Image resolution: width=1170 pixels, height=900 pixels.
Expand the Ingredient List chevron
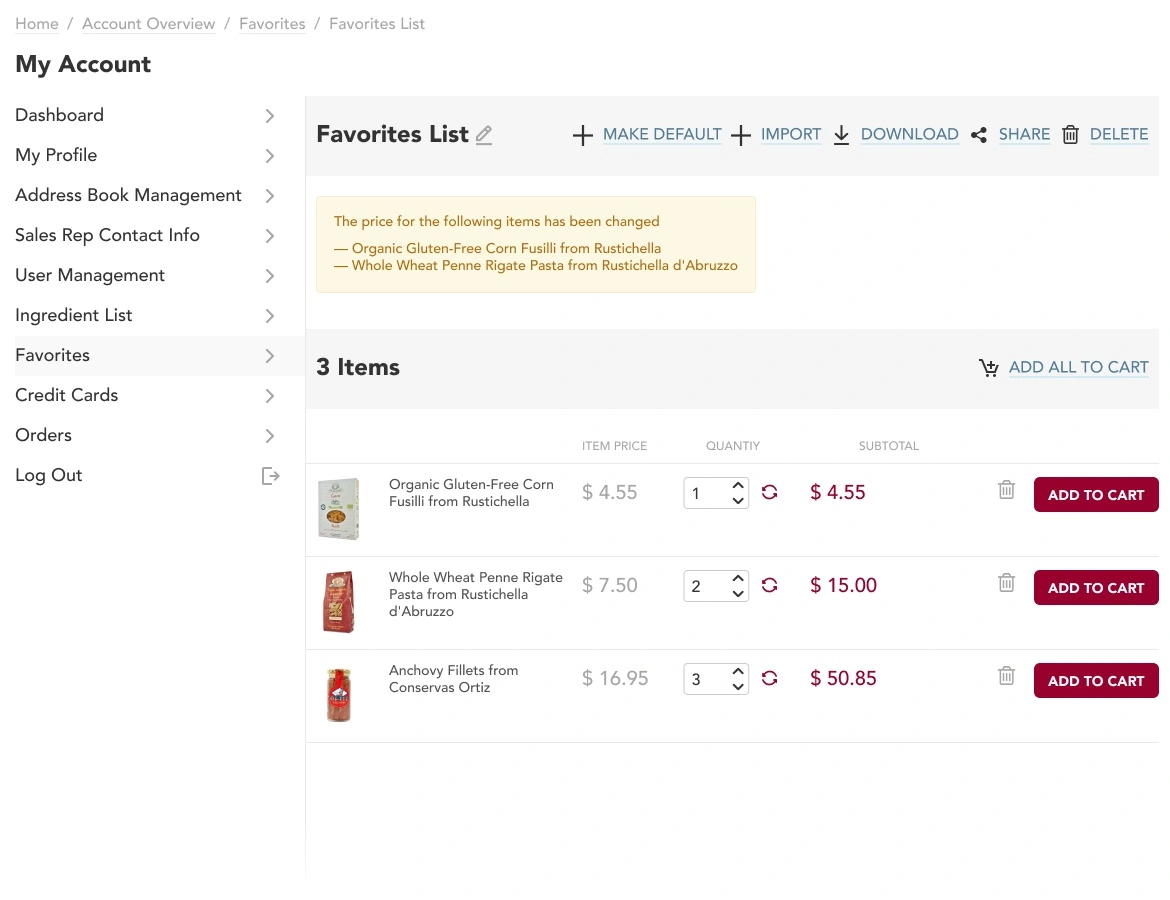(270, 316)
